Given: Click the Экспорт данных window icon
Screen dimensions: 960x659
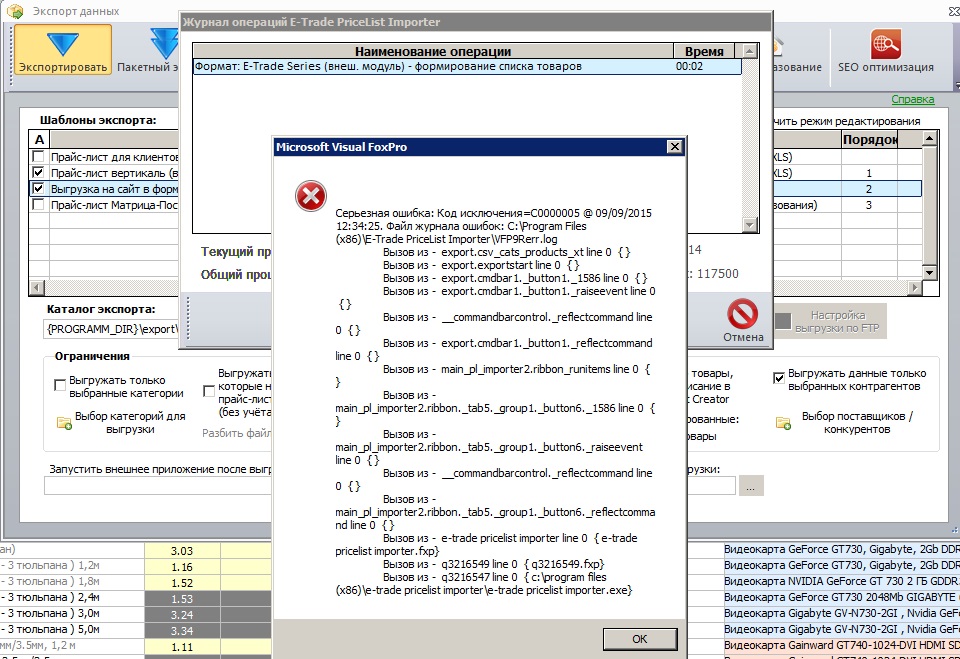Looking at the screenshot, I should (x=15, y=11).
